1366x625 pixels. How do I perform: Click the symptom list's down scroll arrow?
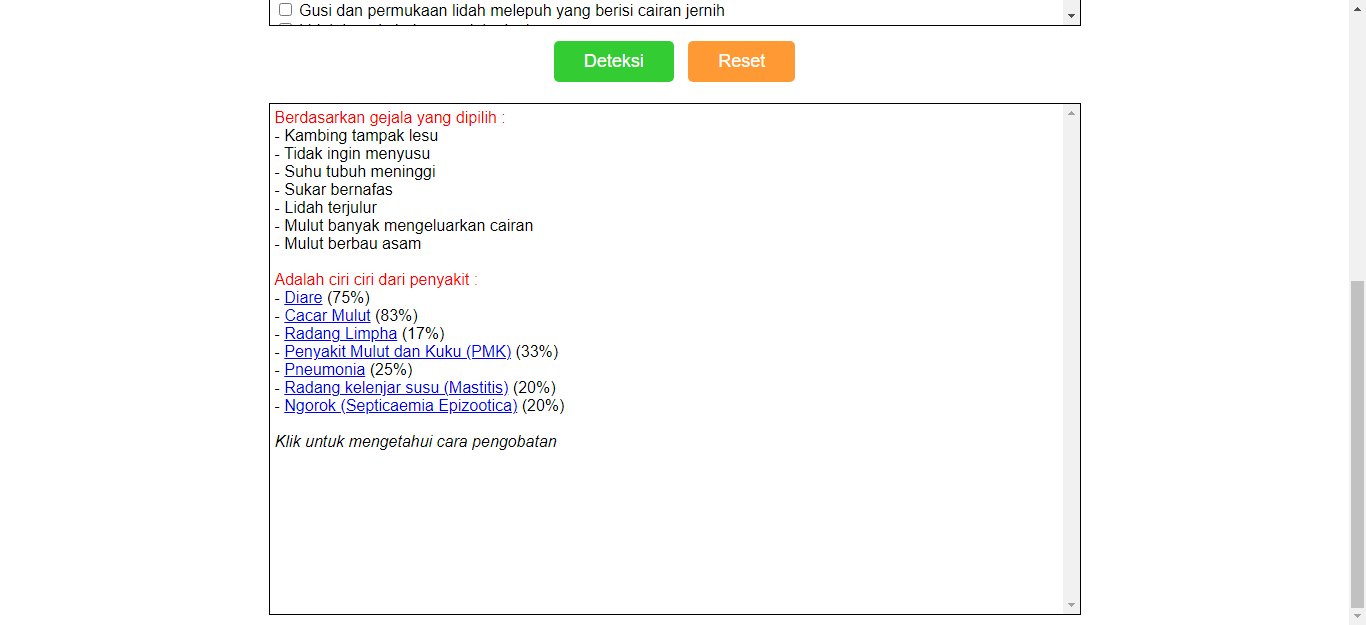(x=1071, y=16)
